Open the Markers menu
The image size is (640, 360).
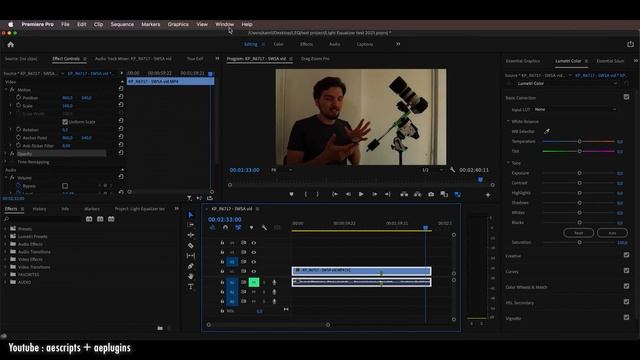tap(151, 24)
